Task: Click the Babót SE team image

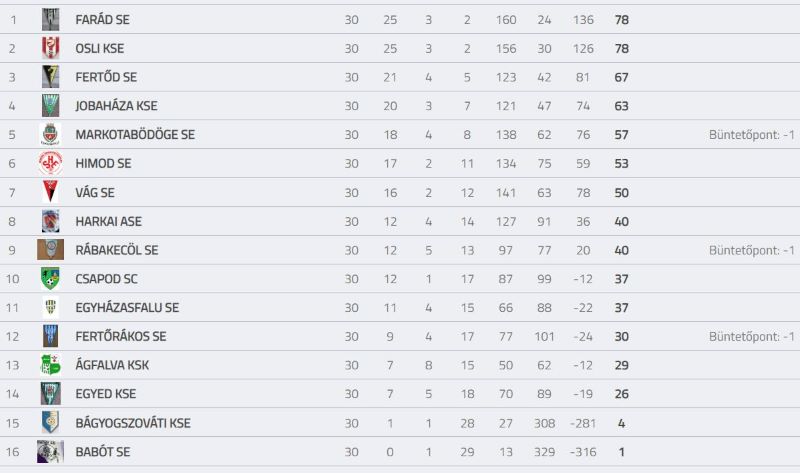Action: coord(50,452)
